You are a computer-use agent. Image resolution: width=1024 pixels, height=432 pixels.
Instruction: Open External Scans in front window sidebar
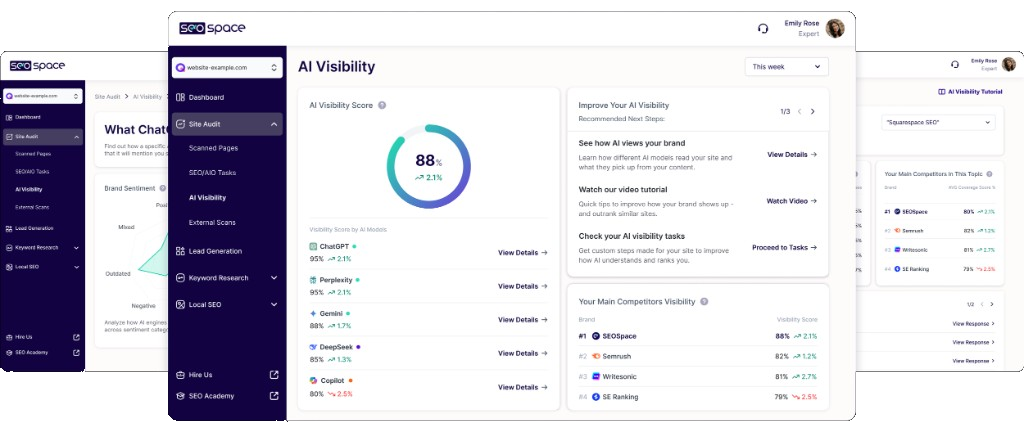pos(212,223)
